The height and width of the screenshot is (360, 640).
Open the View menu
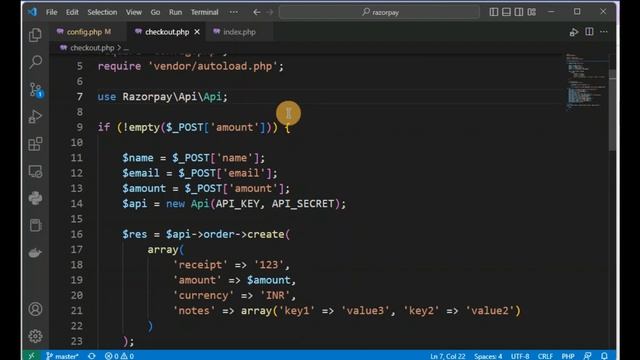coord(133,12)
